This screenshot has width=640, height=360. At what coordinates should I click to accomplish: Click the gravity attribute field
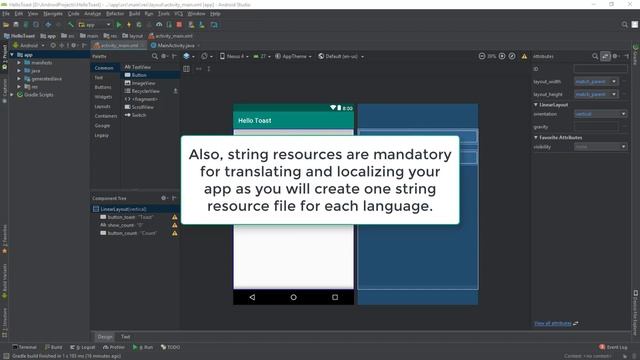click(x=596, y=127)
